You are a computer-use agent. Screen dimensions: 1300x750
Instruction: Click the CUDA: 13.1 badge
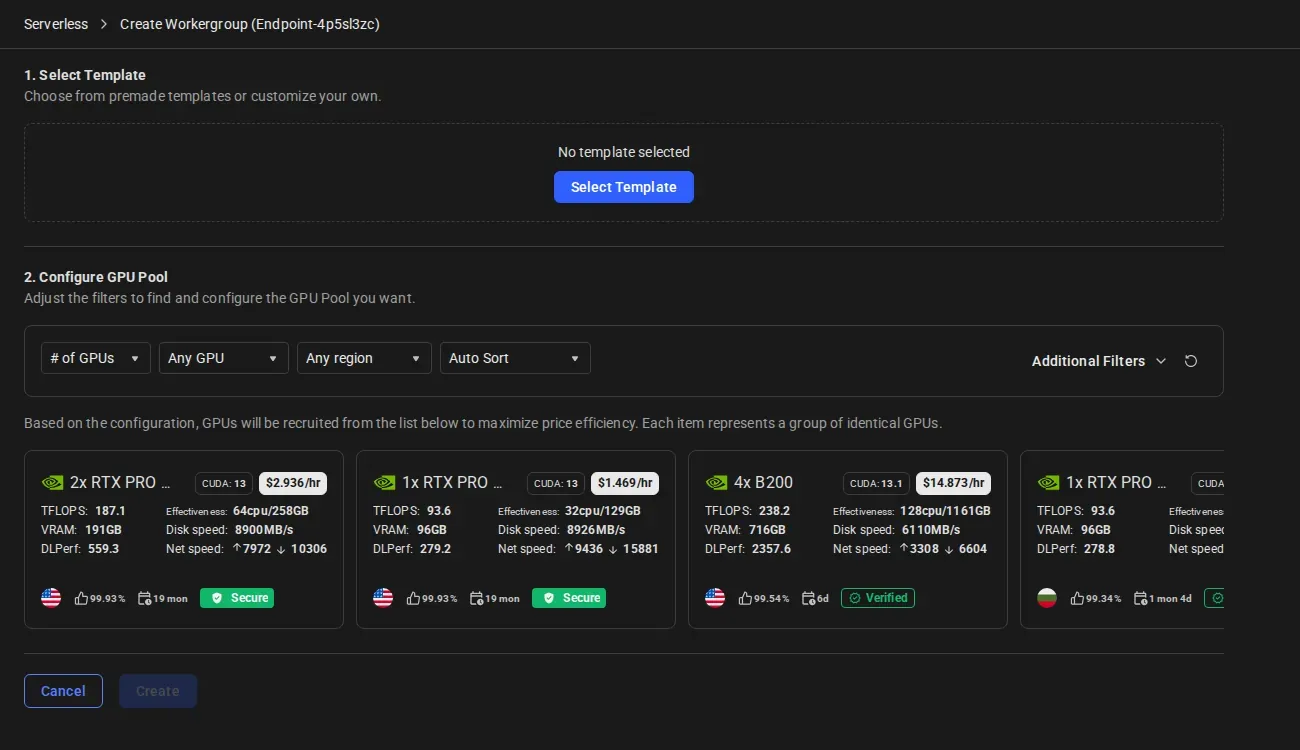(x=876, y=483)
